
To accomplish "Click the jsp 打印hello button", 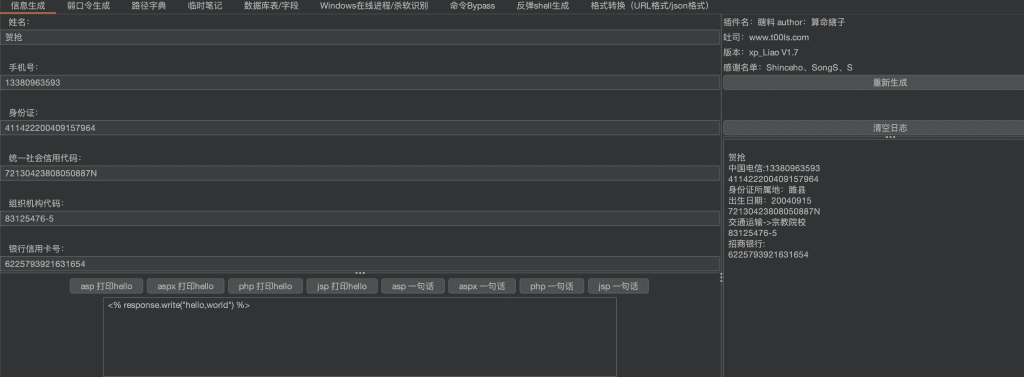I will click(x=342, y=286).
